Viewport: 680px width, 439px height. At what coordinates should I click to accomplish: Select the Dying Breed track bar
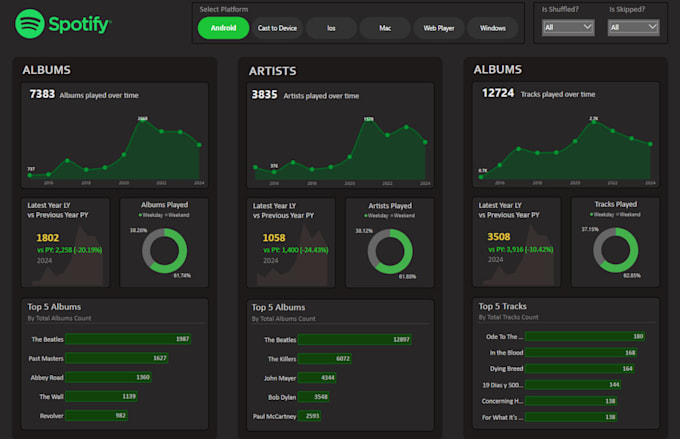579,368
